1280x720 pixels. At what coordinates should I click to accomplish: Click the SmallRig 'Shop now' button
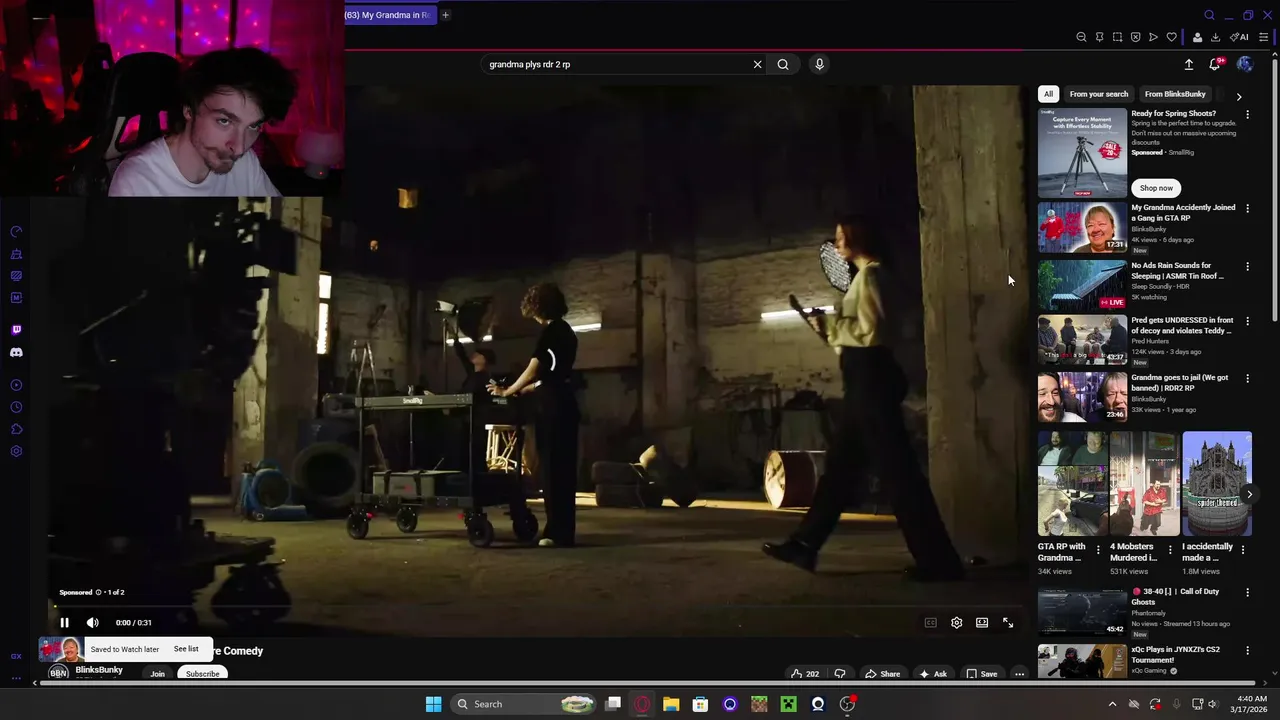click(x=1156, y=188)
